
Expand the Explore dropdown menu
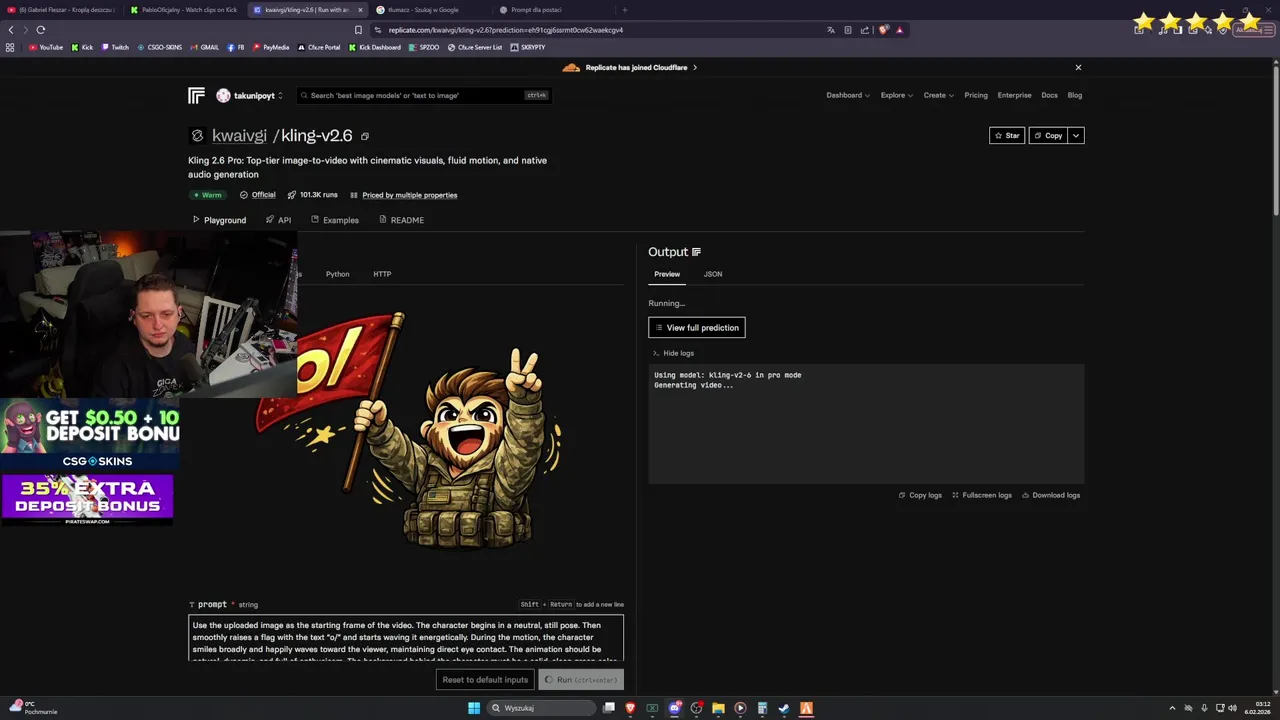pos(896,95)
